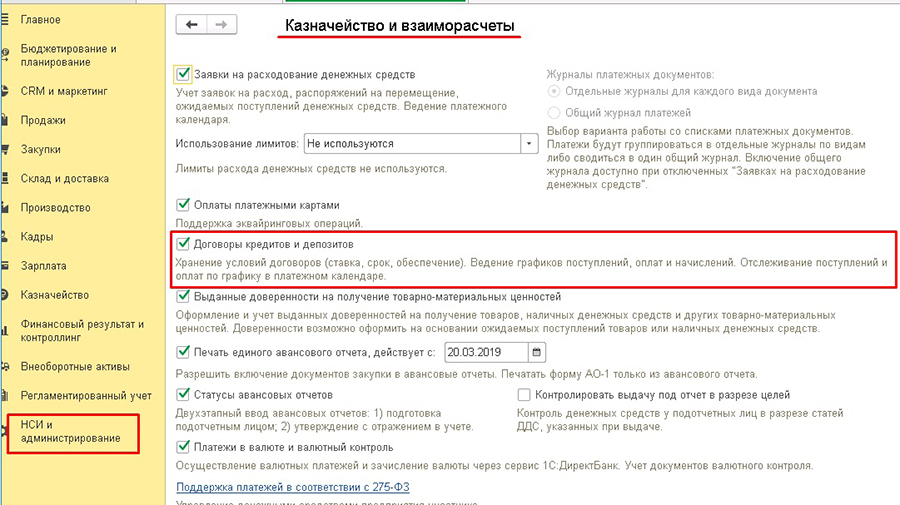Enable Контролировать выдачу под отчет в разрезе целей

click(523, 395)
